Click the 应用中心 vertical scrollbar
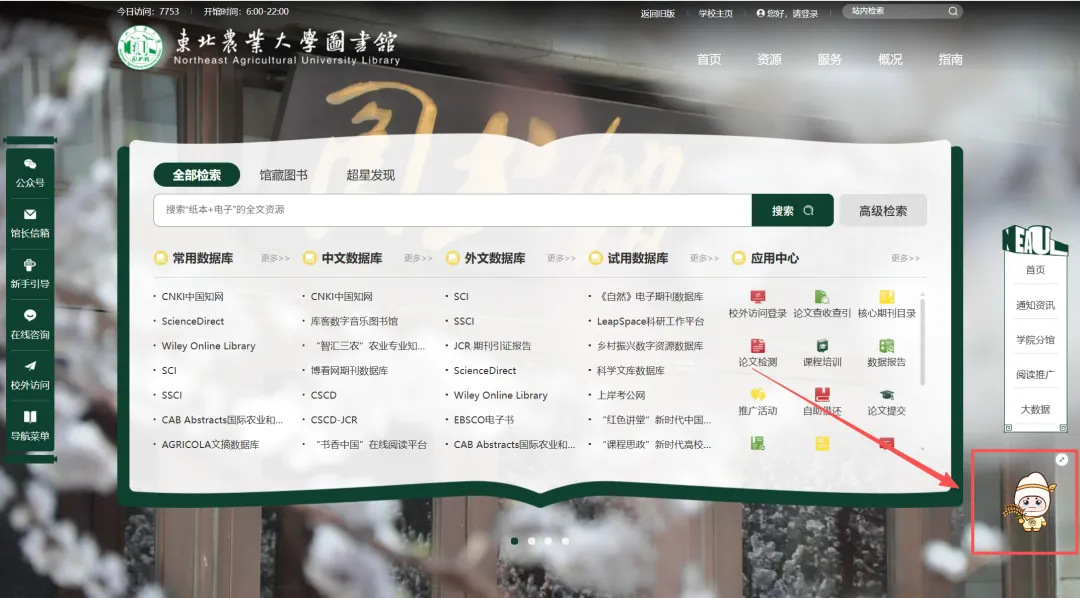This screenshot has height=598, width=1080. 922,341
